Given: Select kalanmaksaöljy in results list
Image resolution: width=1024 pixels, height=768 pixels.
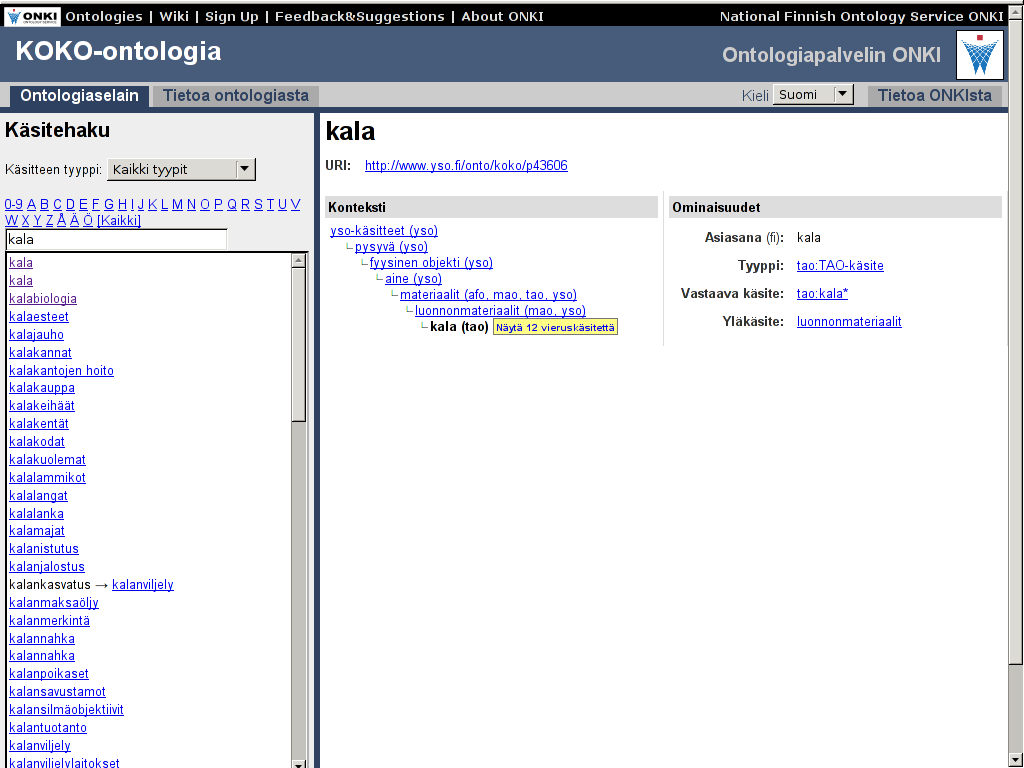Looking at the screenshot, I should [x=54, y=602].
